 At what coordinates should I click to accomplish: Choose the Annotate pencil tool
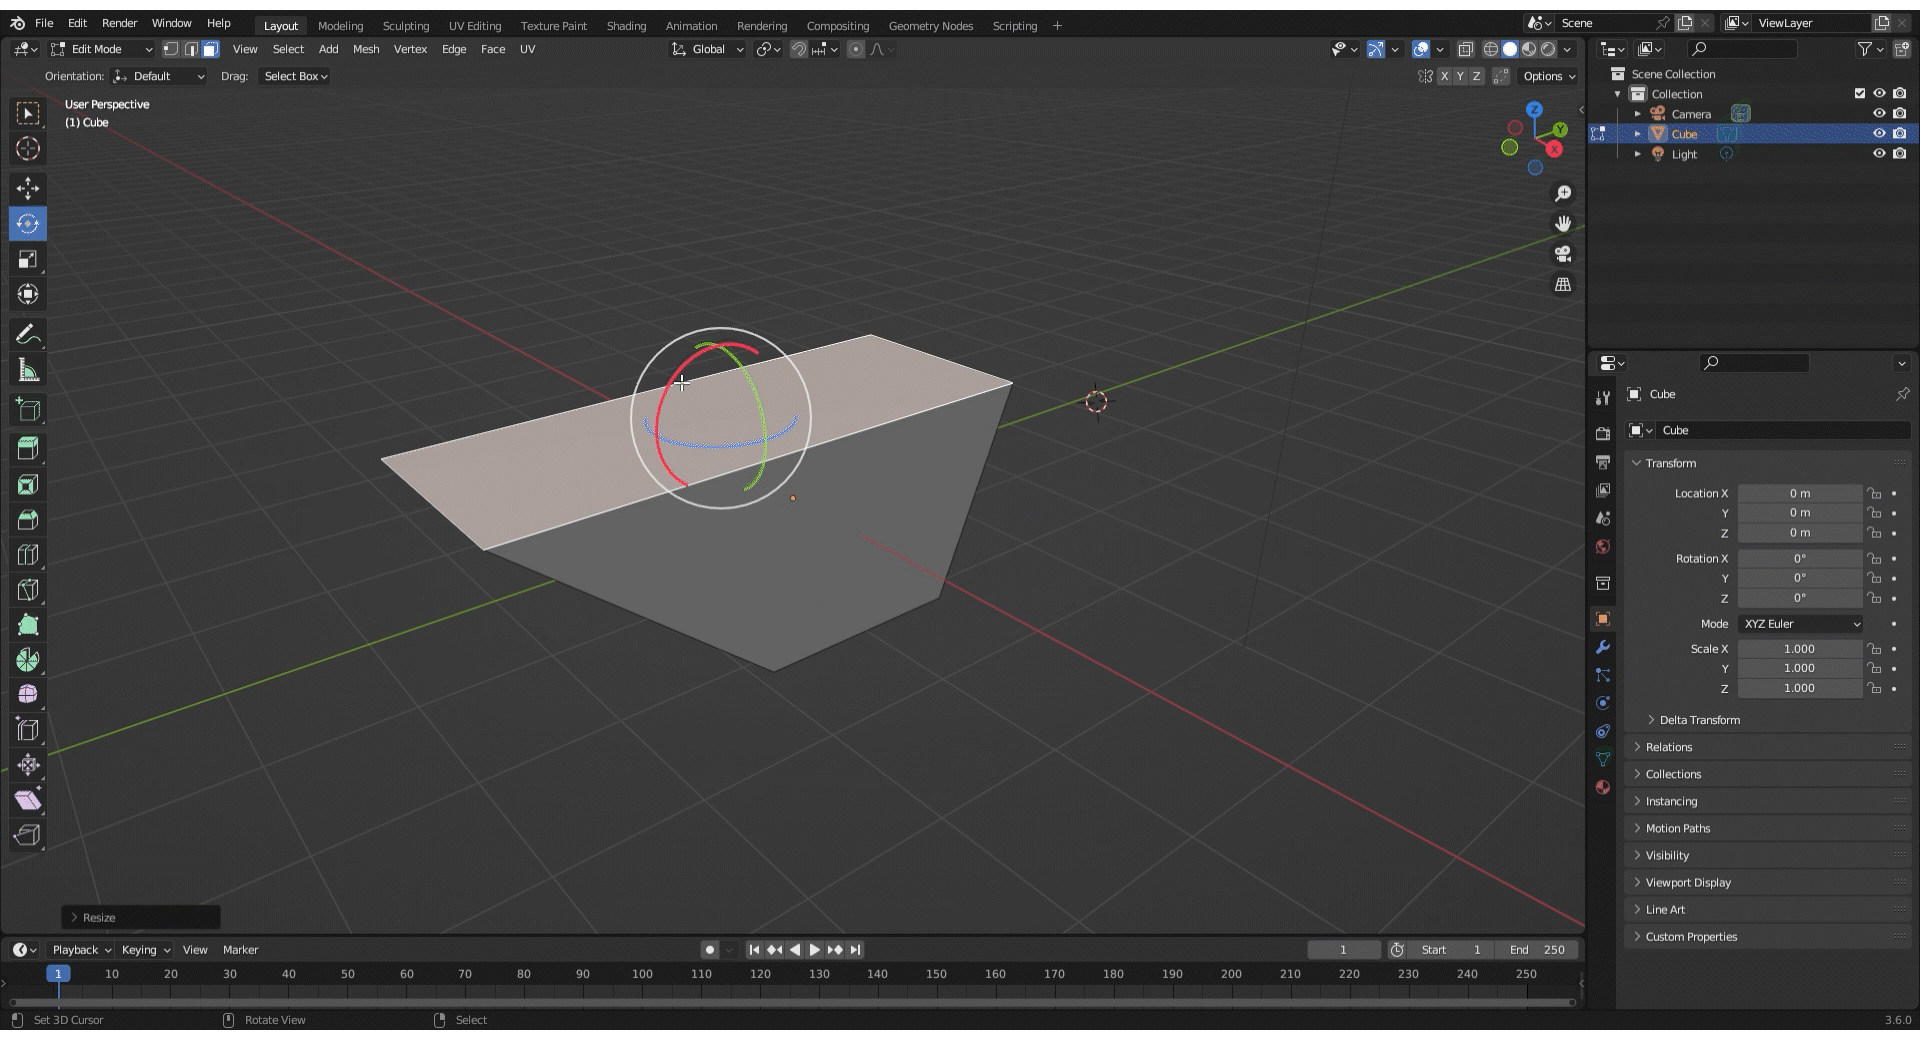pyautogui.click(x=28, y=335)
